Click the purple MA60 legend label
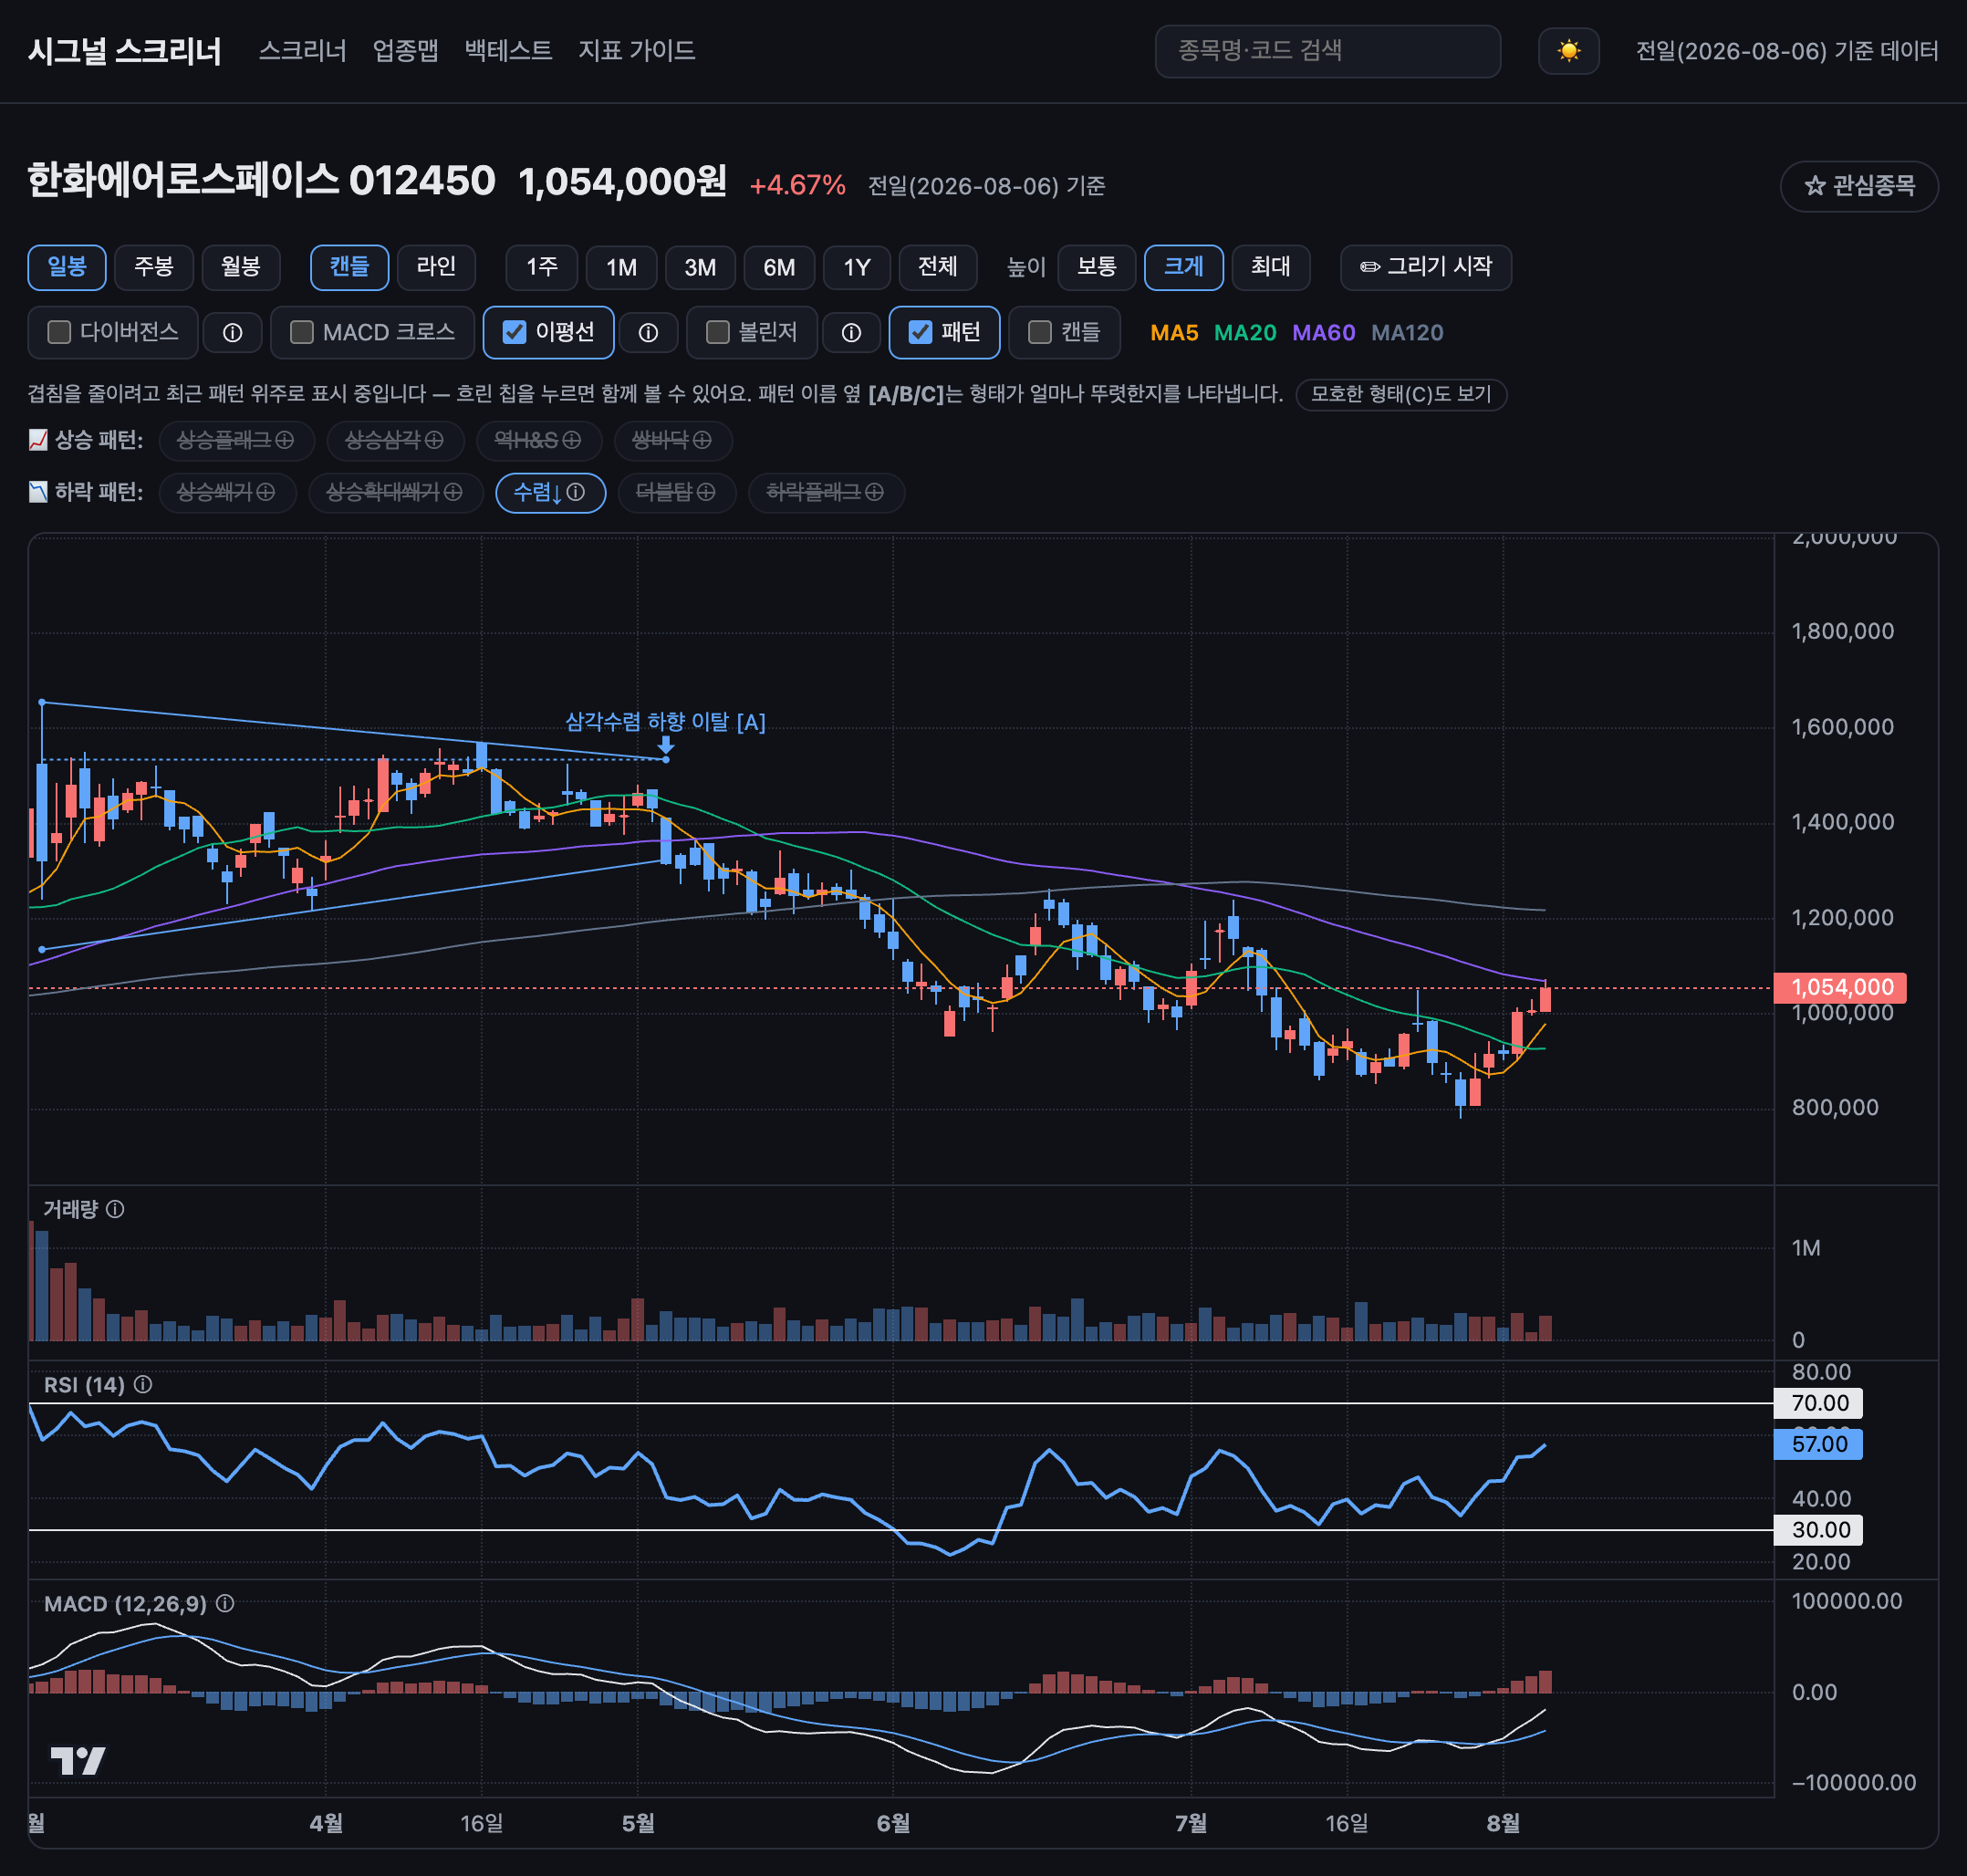This screenshot has height=1876, width=1967. pyautogui.click(x=1324, y=333)
